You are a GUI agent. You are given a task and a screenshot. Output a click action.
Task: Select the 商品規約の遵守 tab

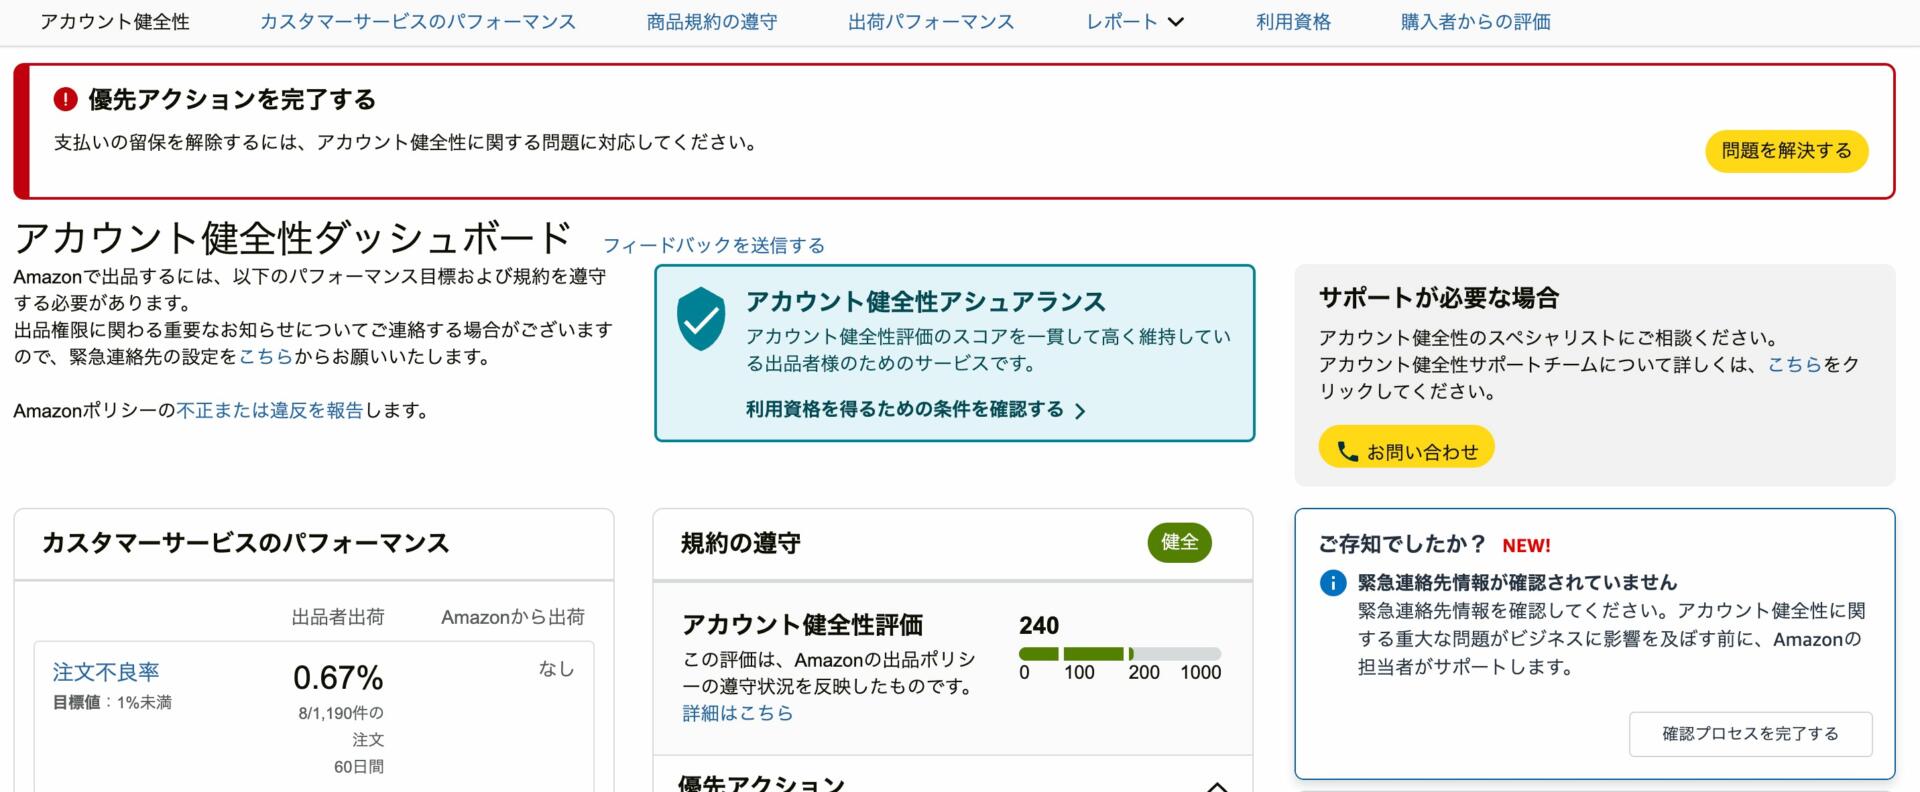(x=711, y=22)
